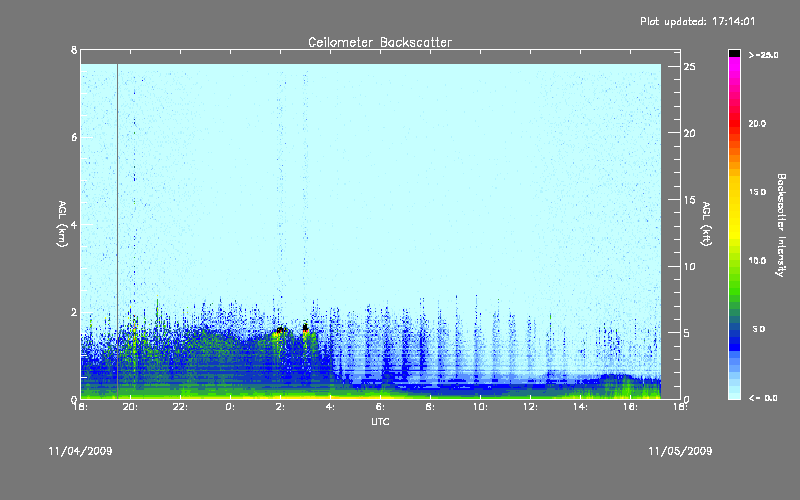Click the 4 km tick on AGL axis
Screen dimensions: 800x500
[x=74, y=224]
